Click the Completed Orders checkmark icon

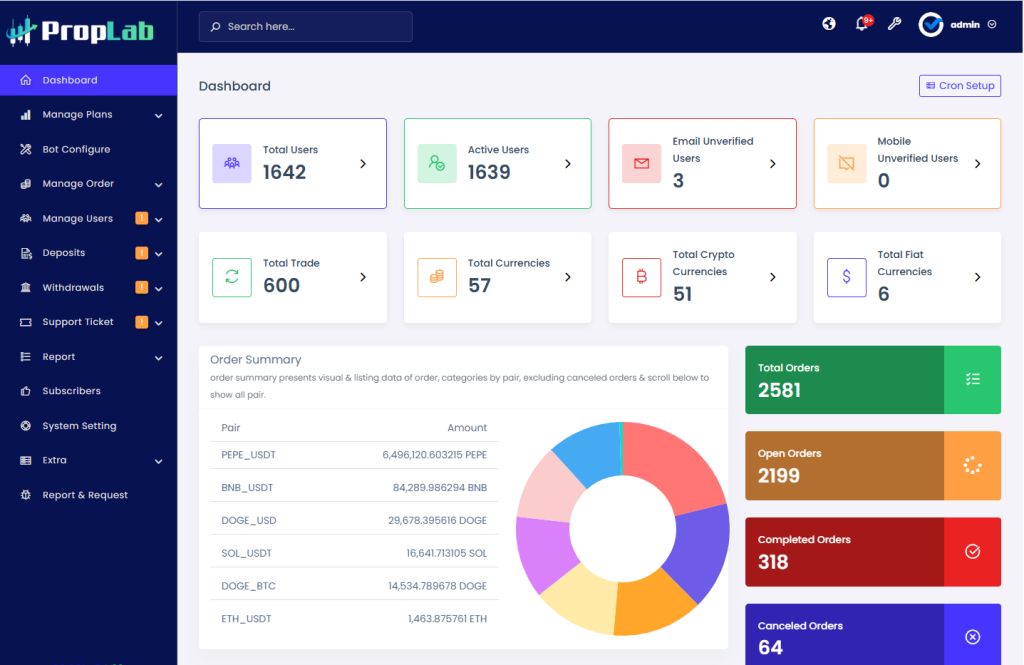tap(972, 551)
